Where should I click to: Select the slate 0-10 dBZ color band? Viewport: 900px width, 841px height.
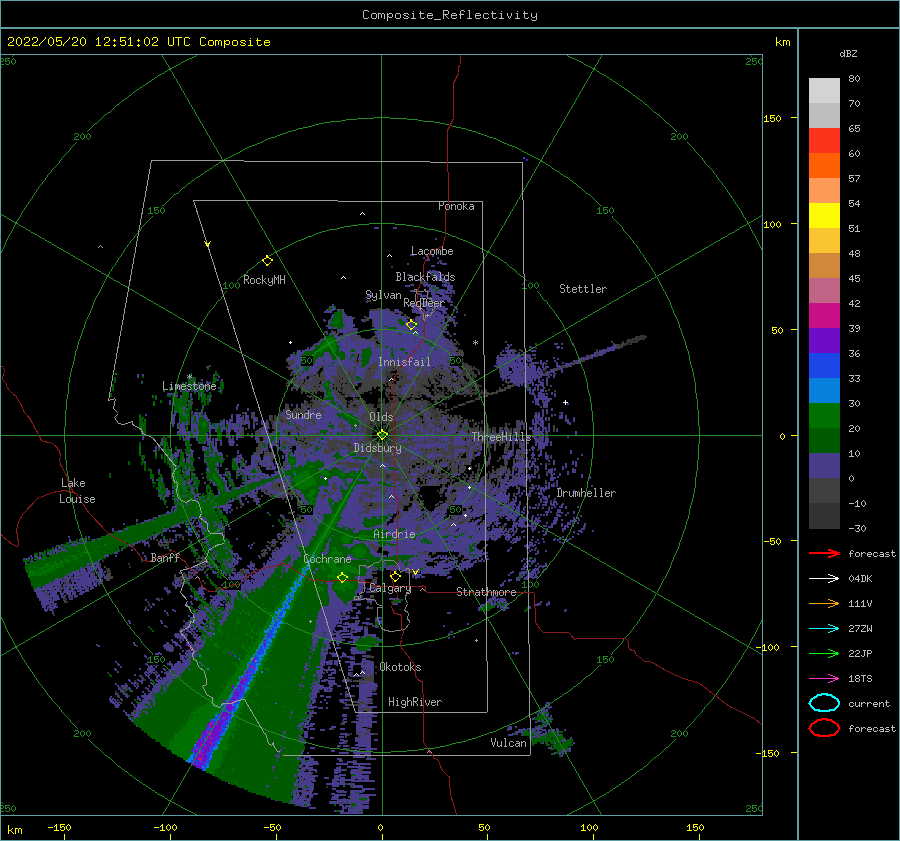coord(824,466)
